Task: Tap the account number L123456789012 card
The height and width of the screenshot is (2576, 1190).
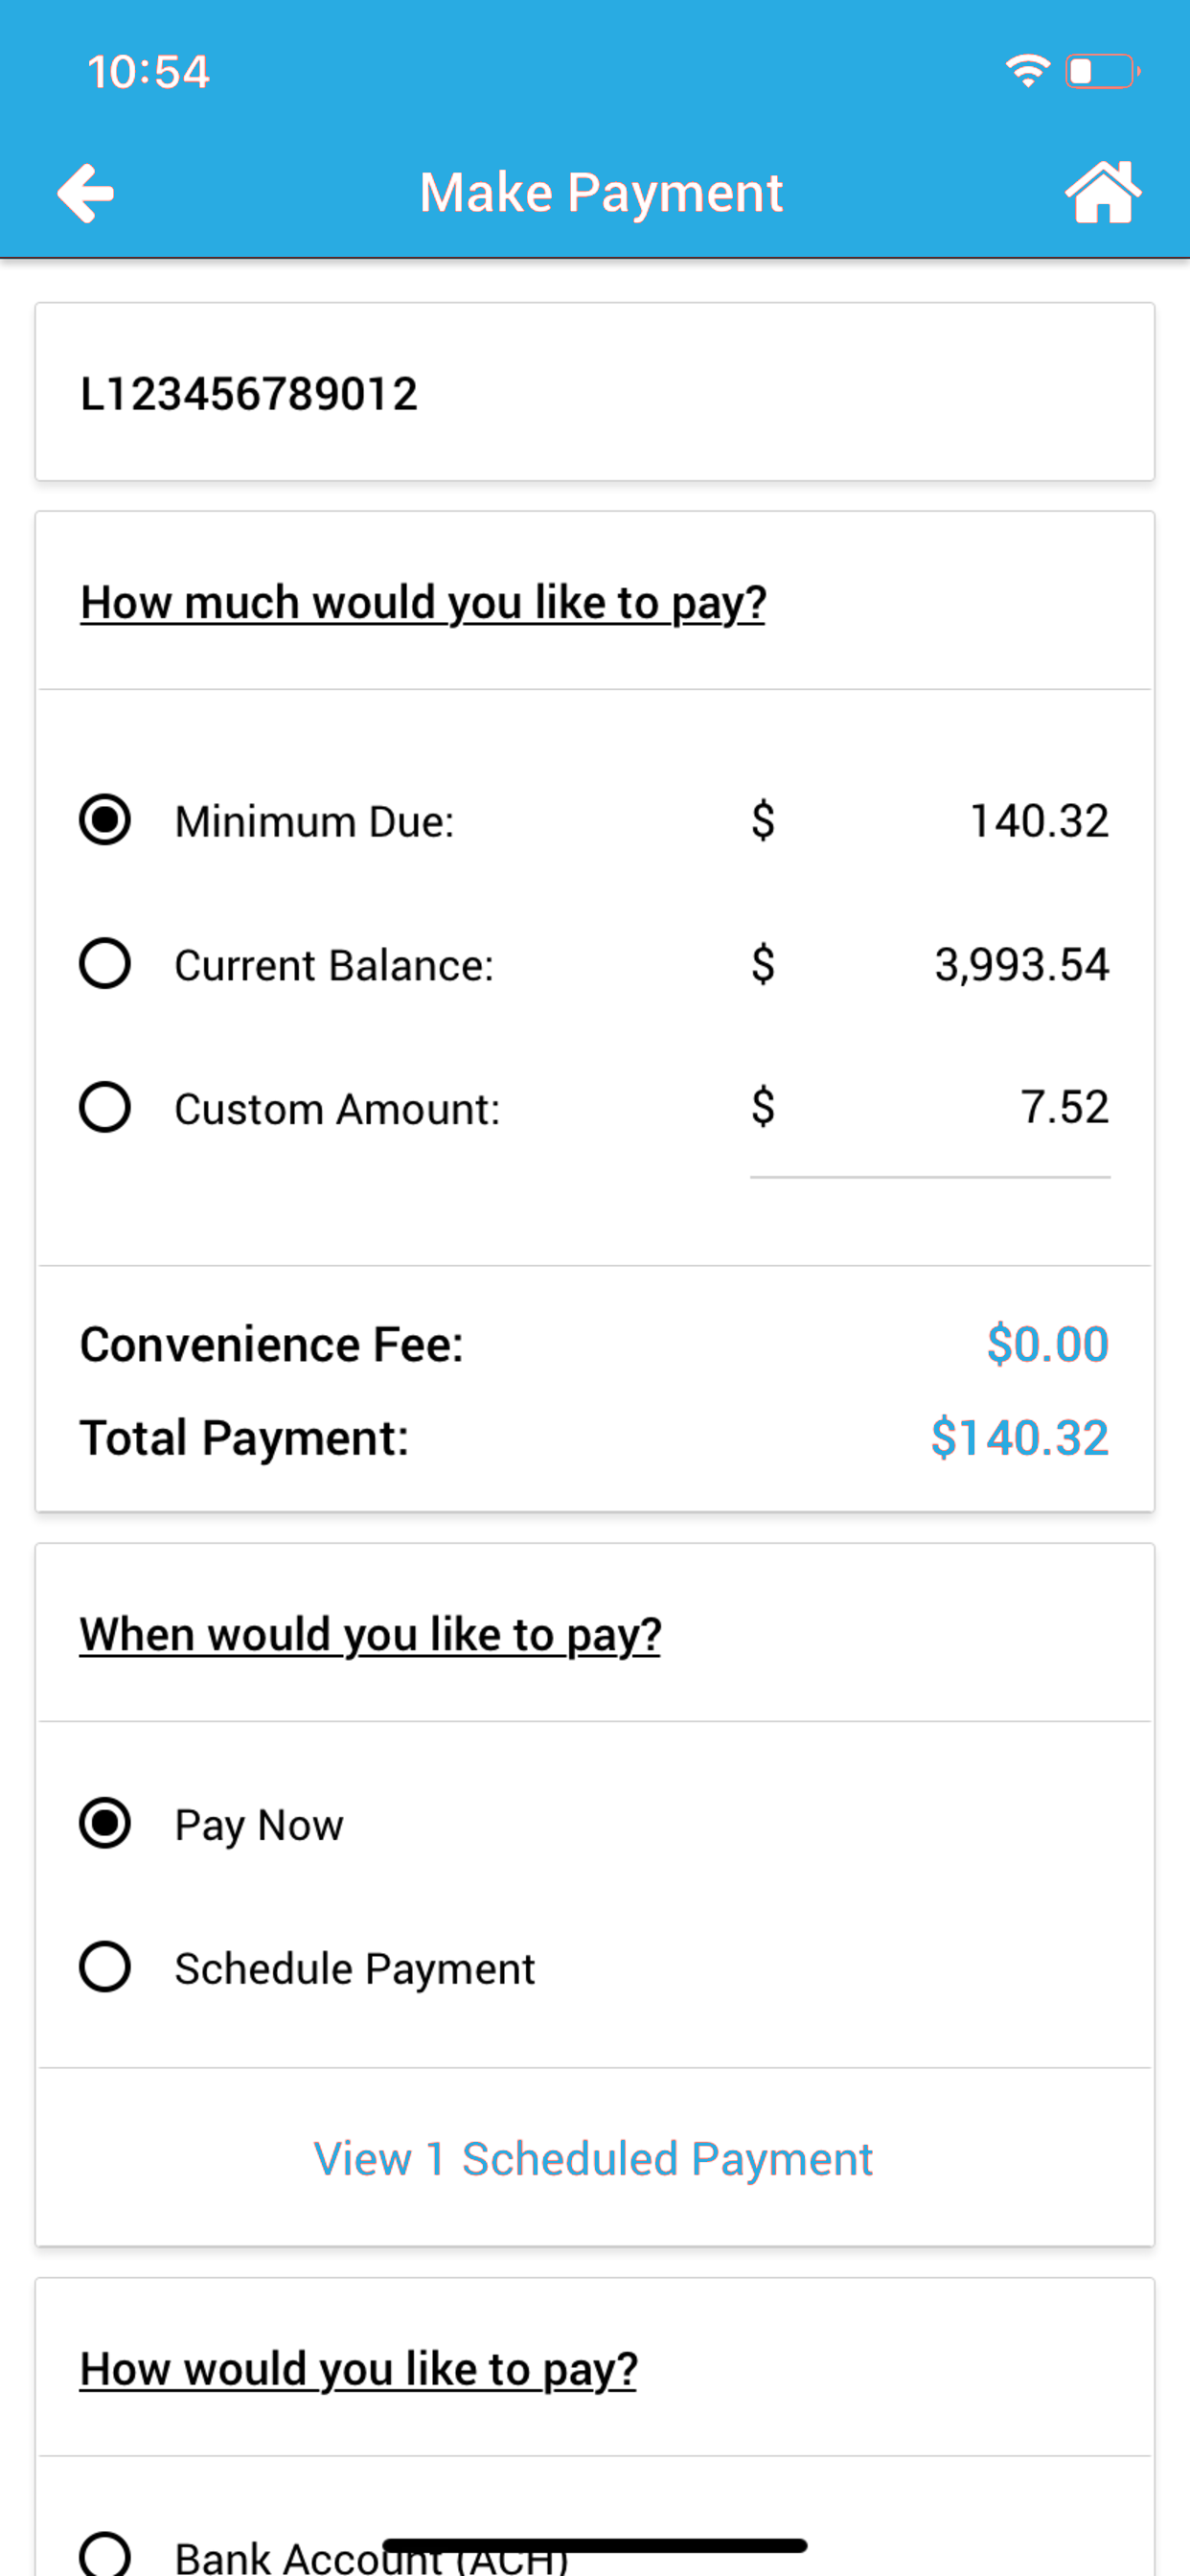Action: pyautogui.click(x=595, y=392)
